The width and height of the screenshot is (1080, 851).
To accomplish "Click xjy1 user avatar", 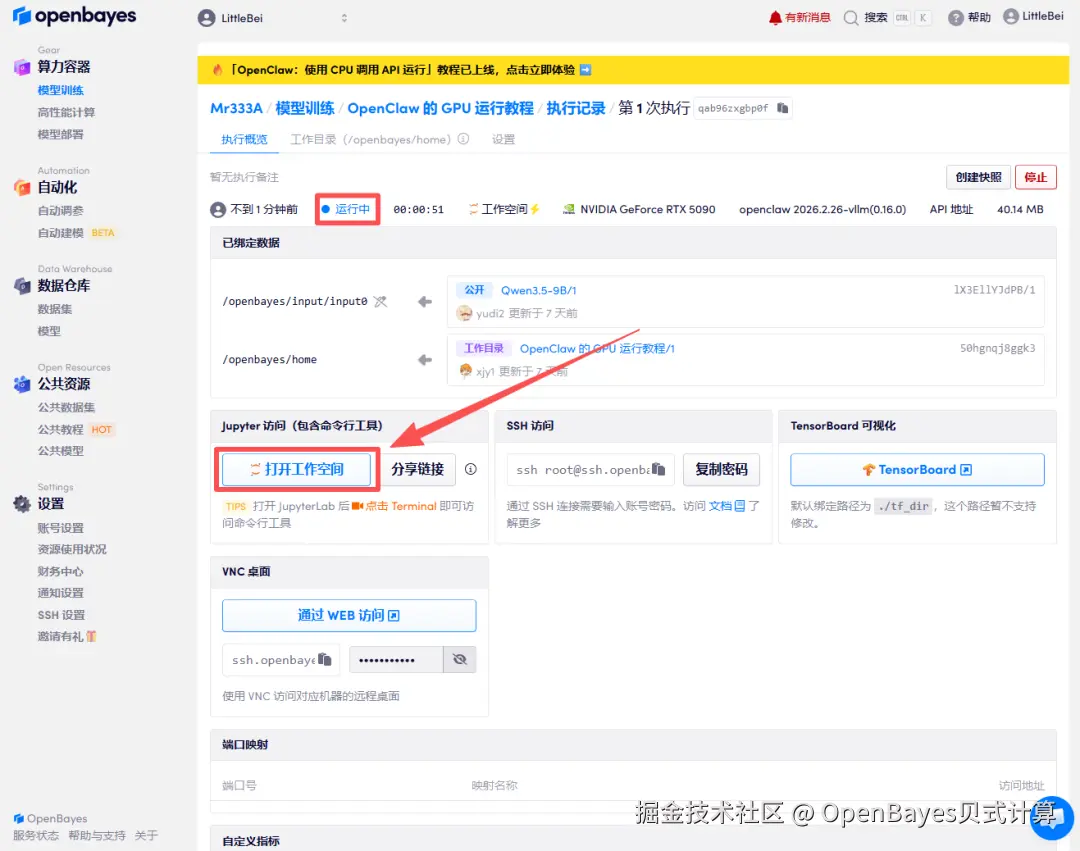I will (x=466, y=371).
